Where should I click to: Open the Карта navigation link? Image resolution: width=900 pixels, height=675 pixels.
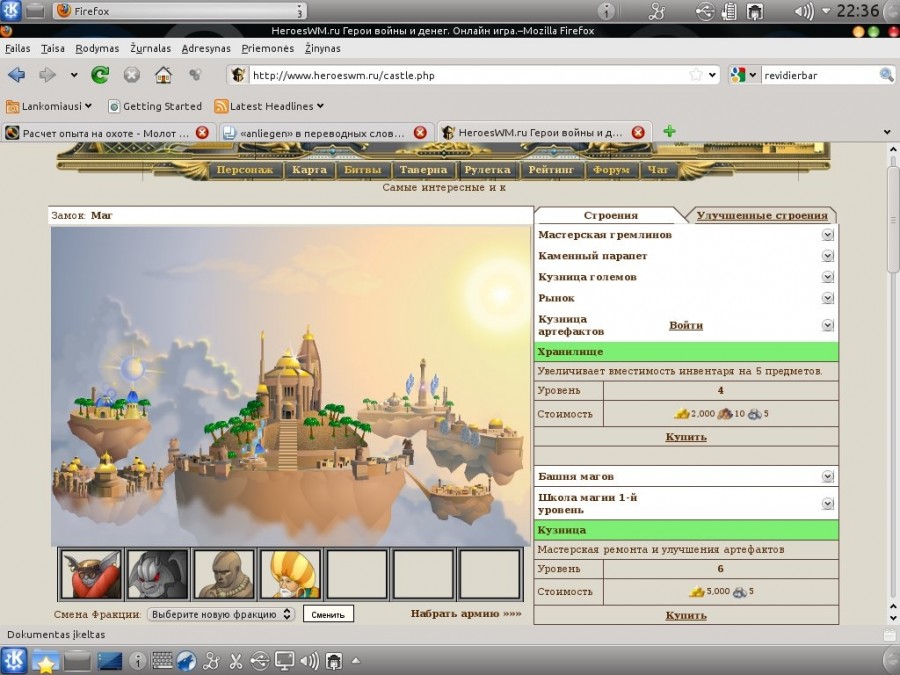coord(309,170)
